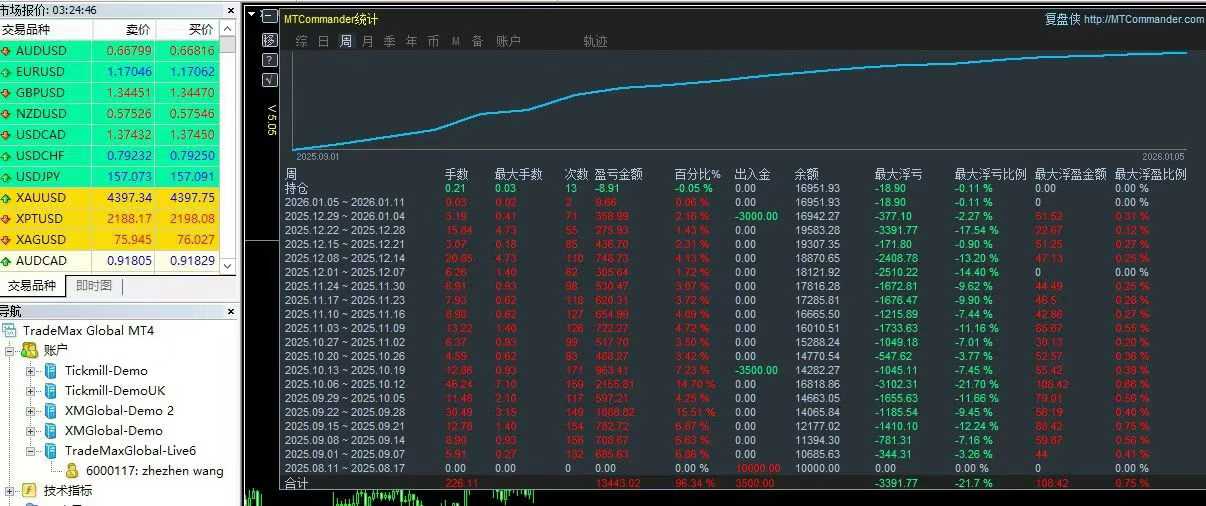Select the Tickmill-Demo tree item
The image size is (1206, 506).
105,371
